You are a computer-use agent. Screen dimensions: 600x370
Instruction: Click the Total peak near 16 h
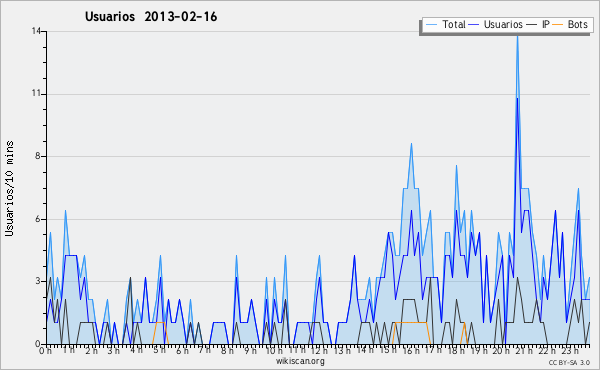click(411, 144)
